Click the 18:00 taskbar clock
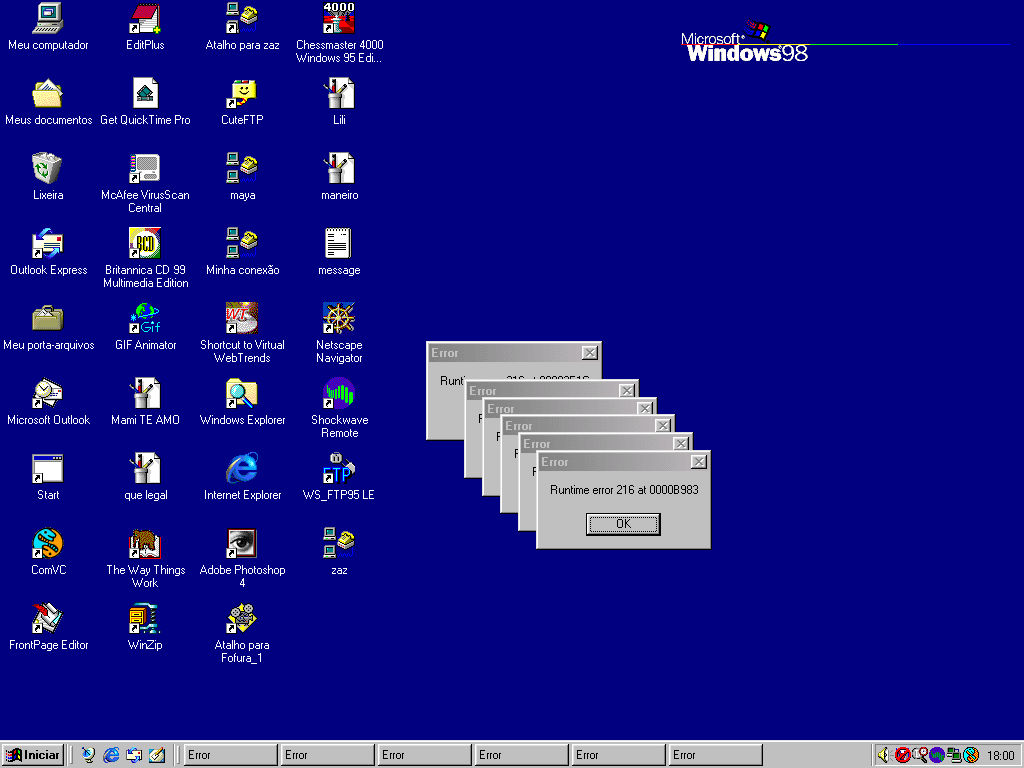This screenshot has height=768, width=1024. point(1000,756)
